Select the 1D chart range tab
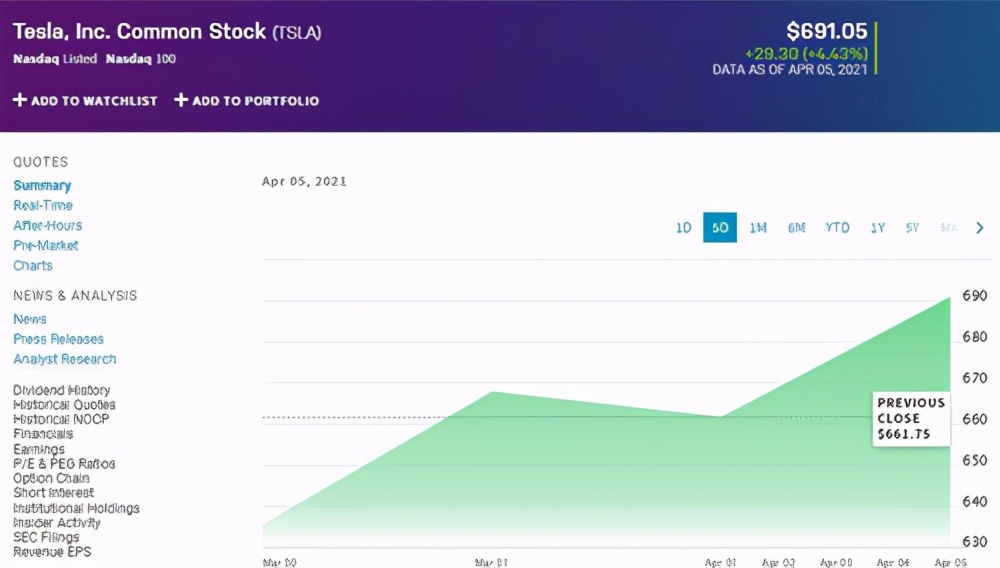The width and height of the screenshot is (1000, 568). pyautogui.click(x=684, y=228)
